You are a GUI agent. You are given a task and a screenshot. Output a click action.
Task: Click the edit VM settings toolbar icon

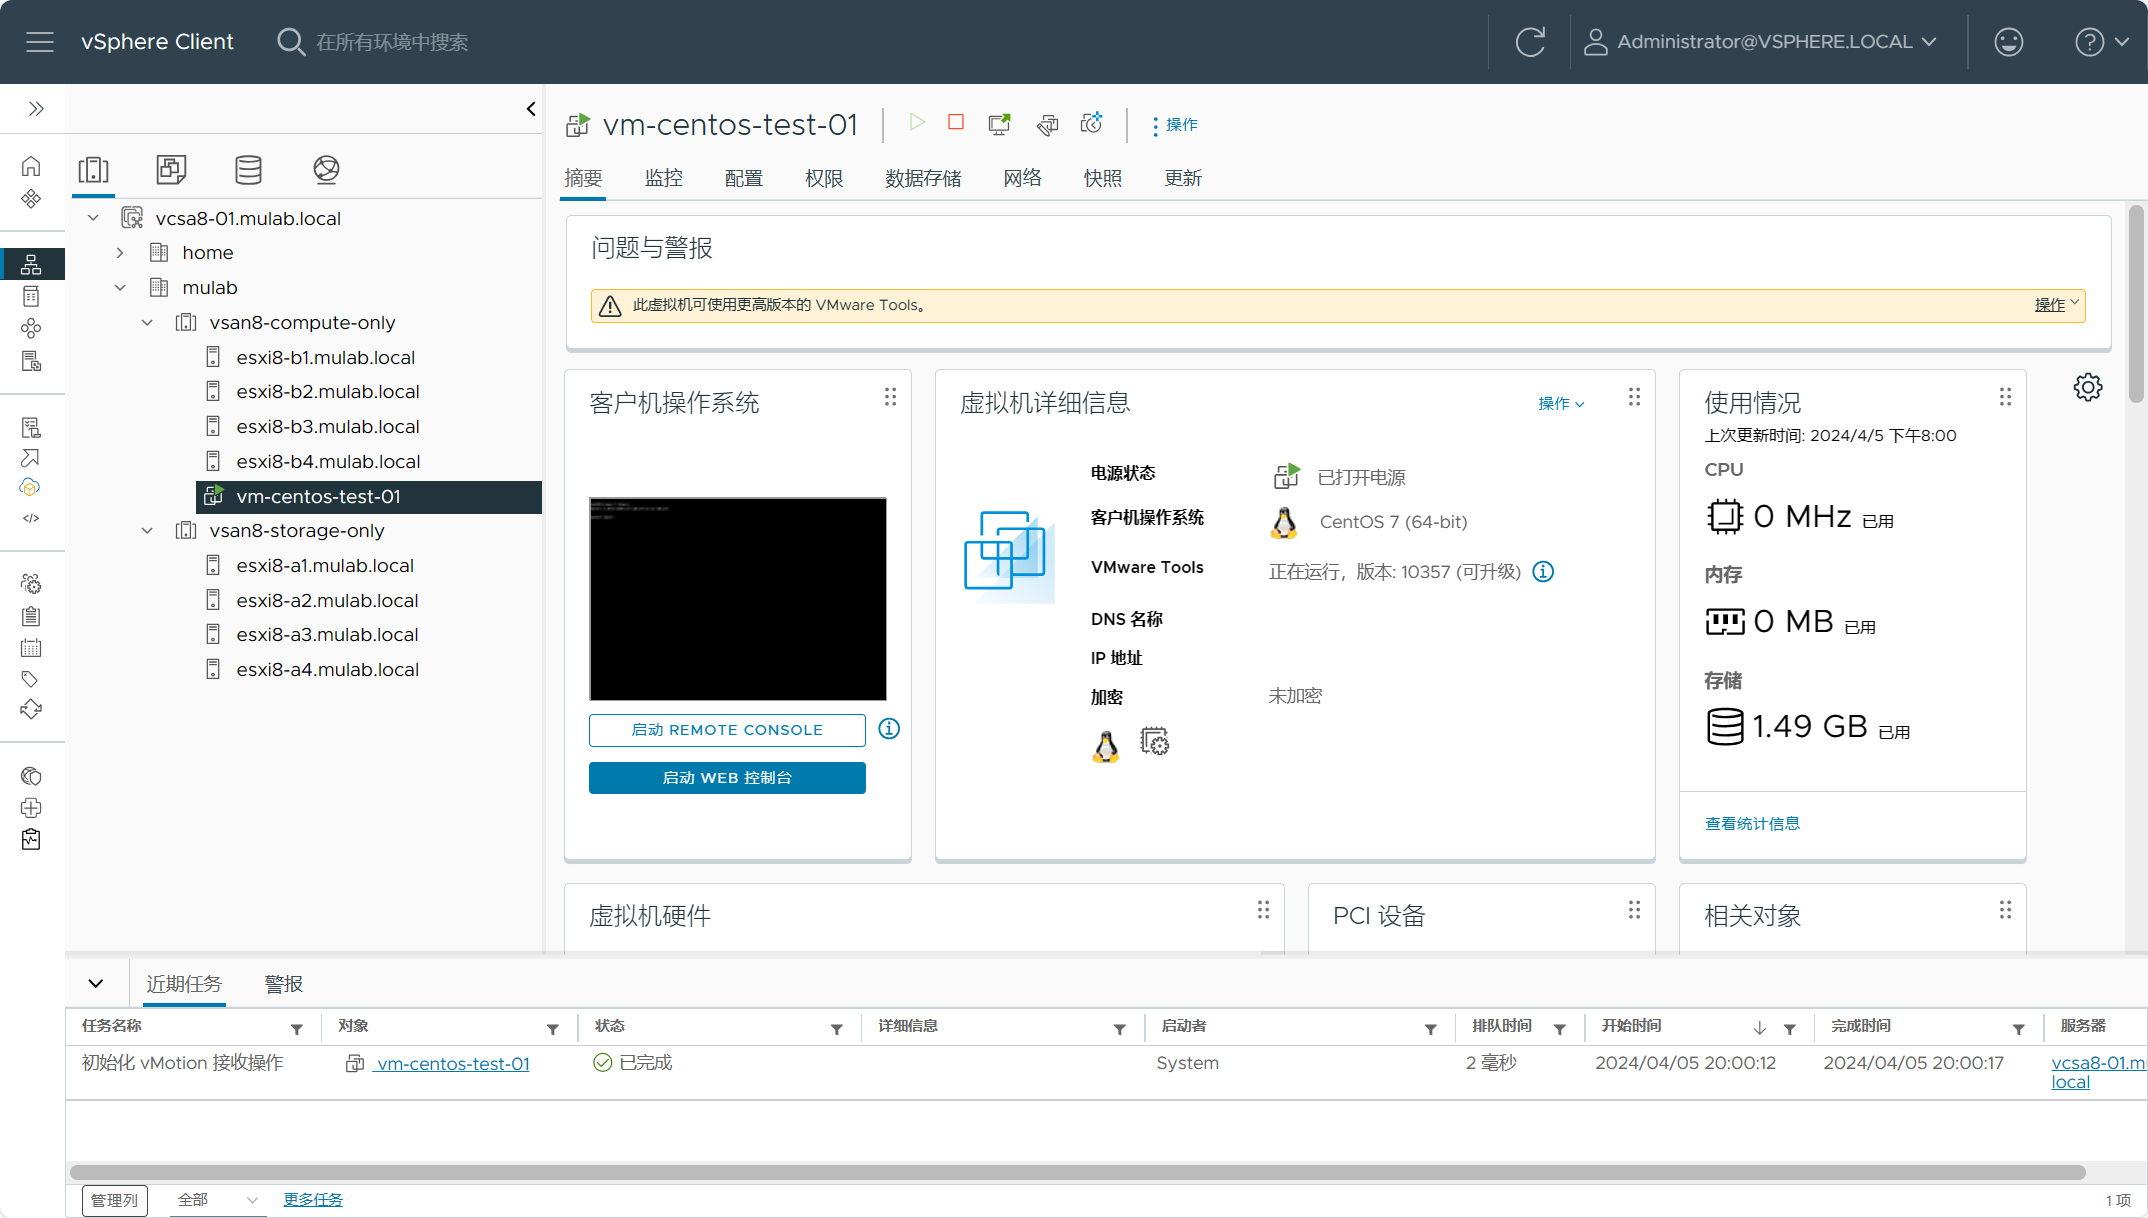coord(1047,123)
